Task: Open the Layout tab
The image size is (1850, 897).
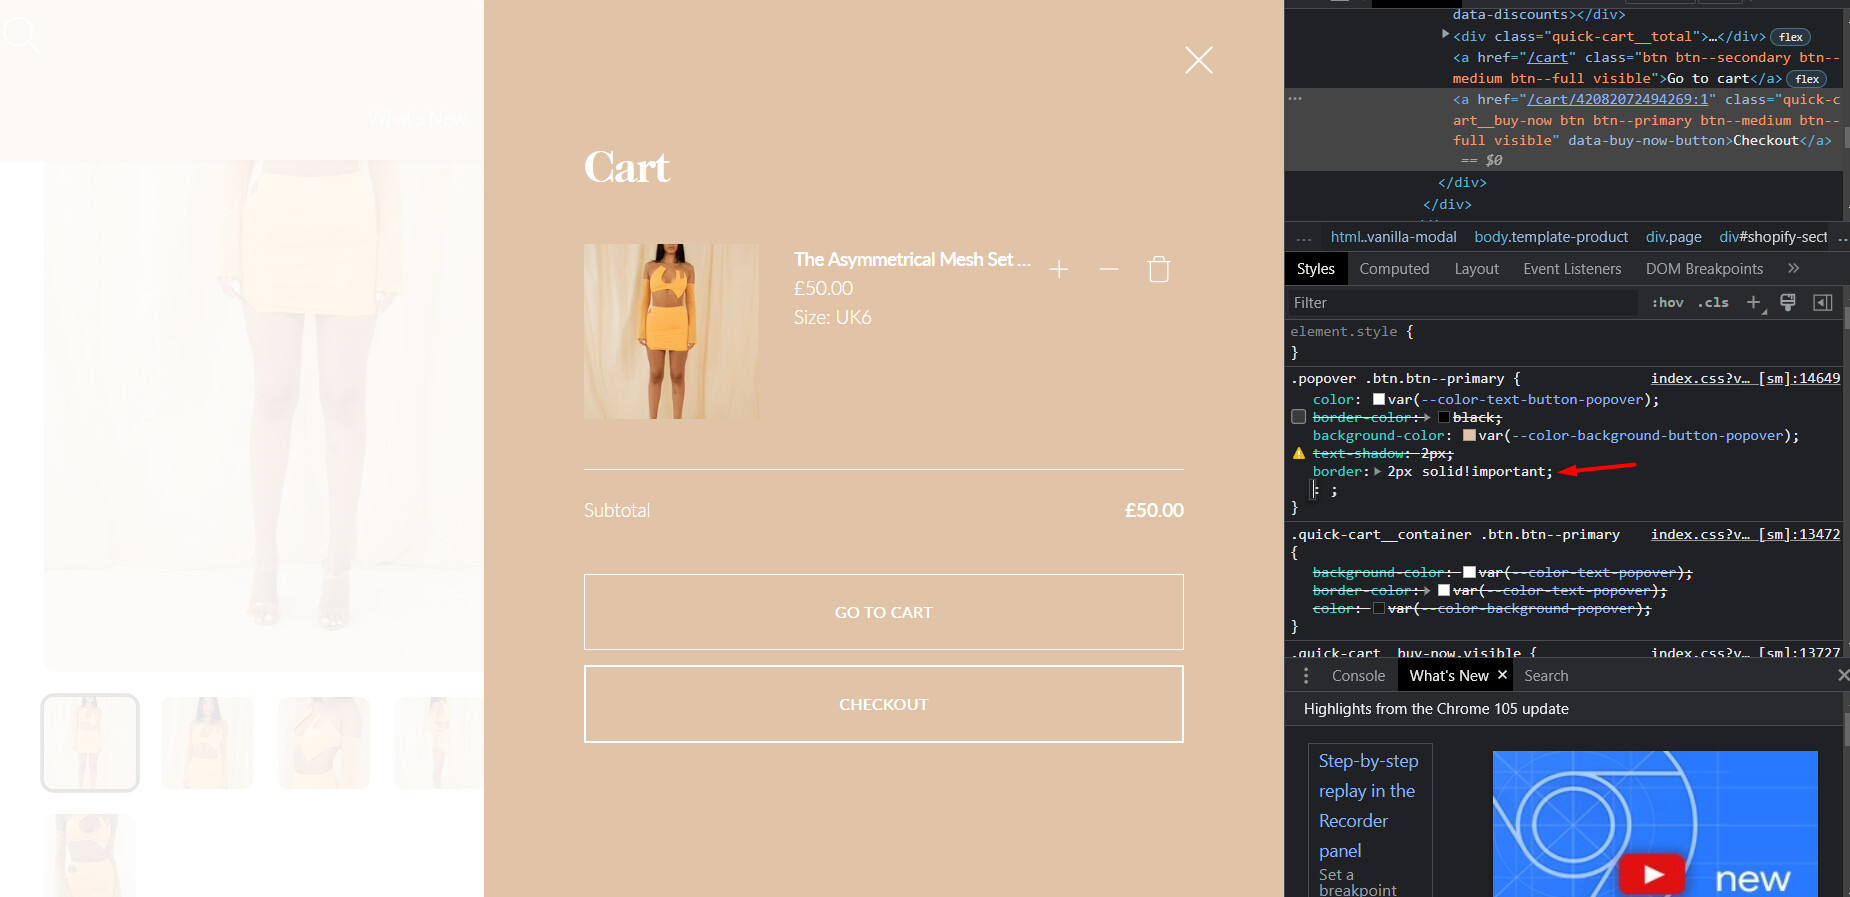Action: (1476, 268)
